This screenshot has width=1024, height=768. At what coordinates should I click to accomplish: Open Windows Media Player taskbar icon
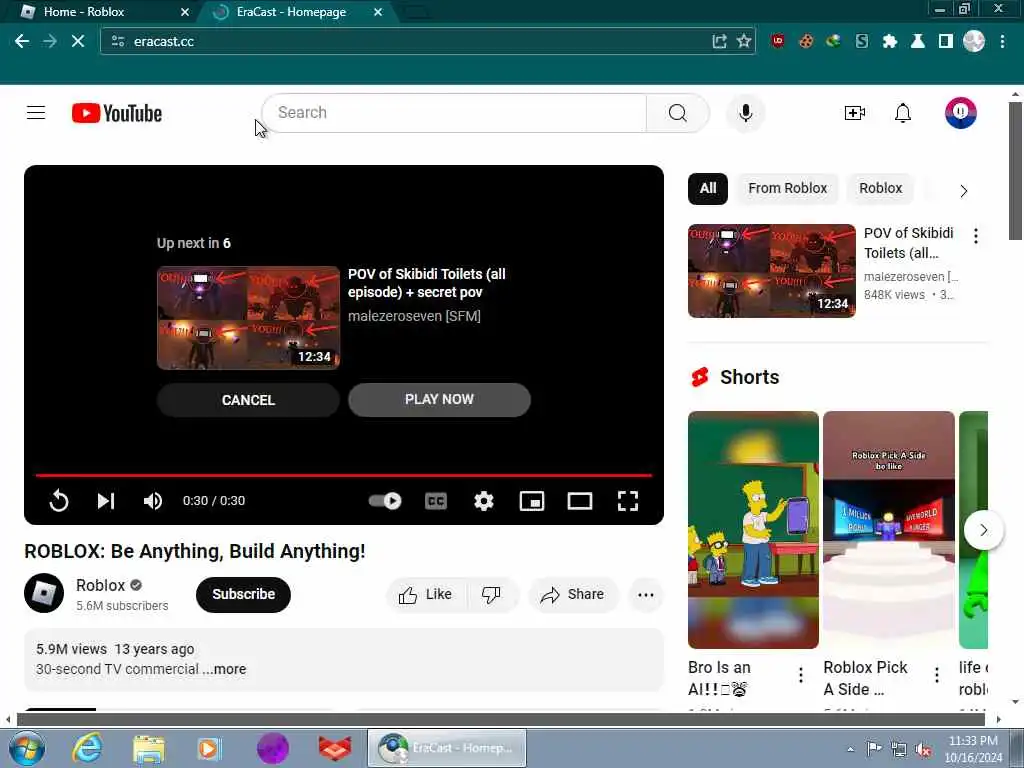(210, 748)
